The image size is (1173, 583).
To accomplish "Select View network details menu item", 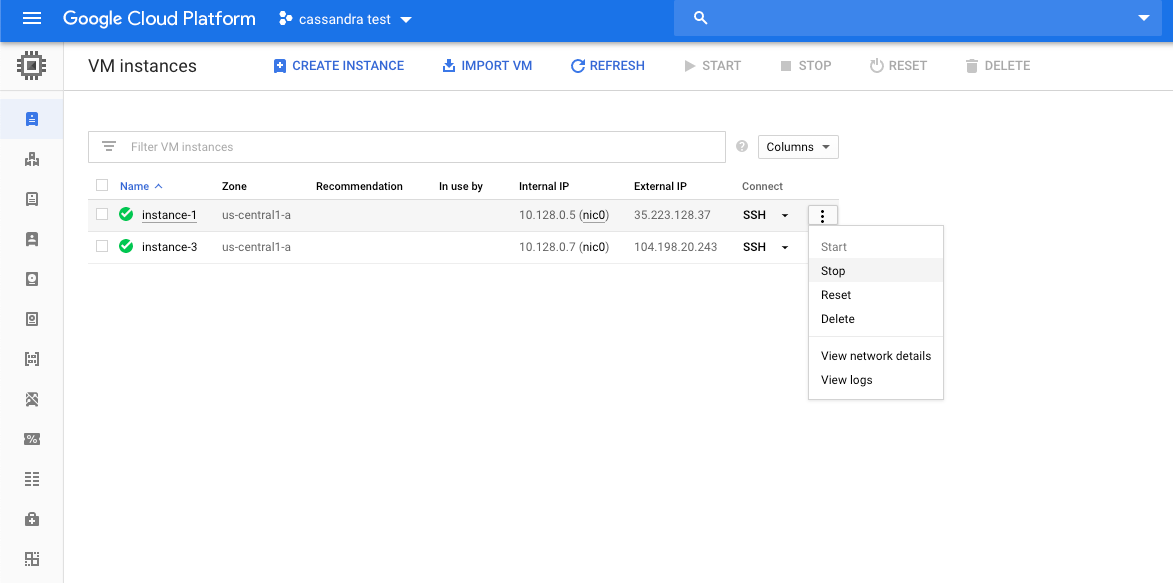I will [x=876, y=356].
